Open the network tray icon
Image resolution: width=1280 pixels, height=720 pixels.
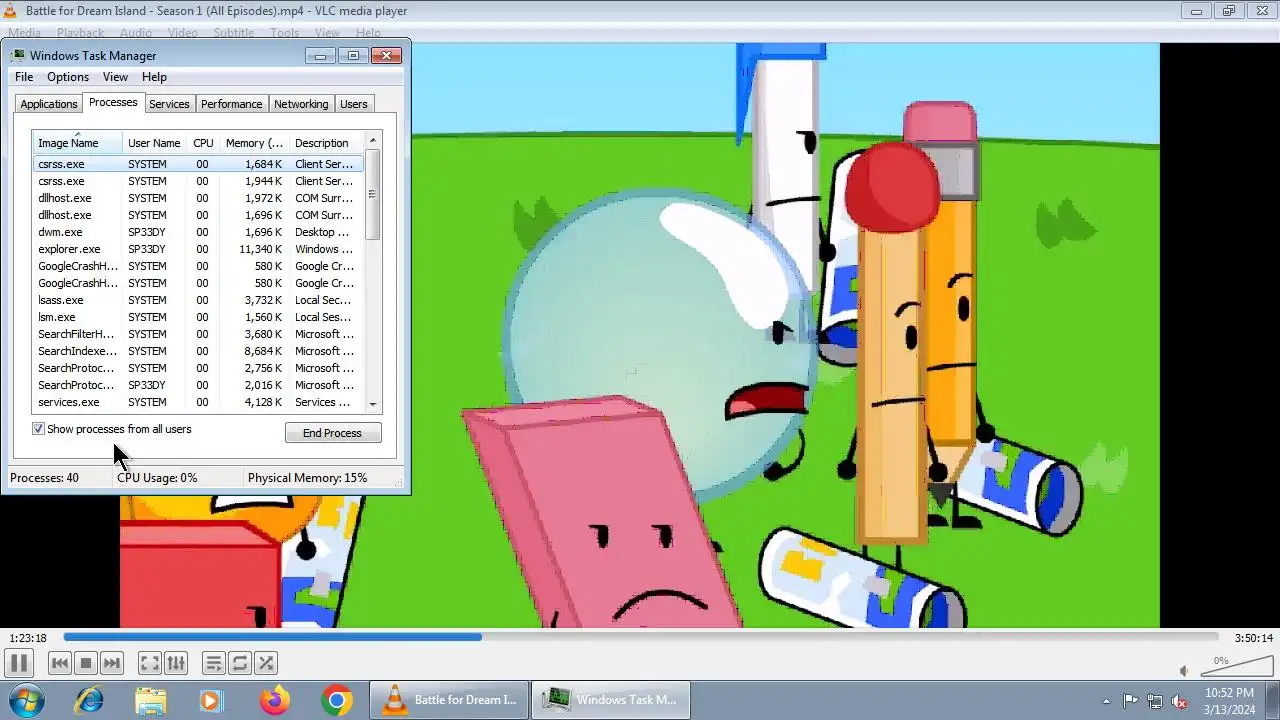[1155, 701]
